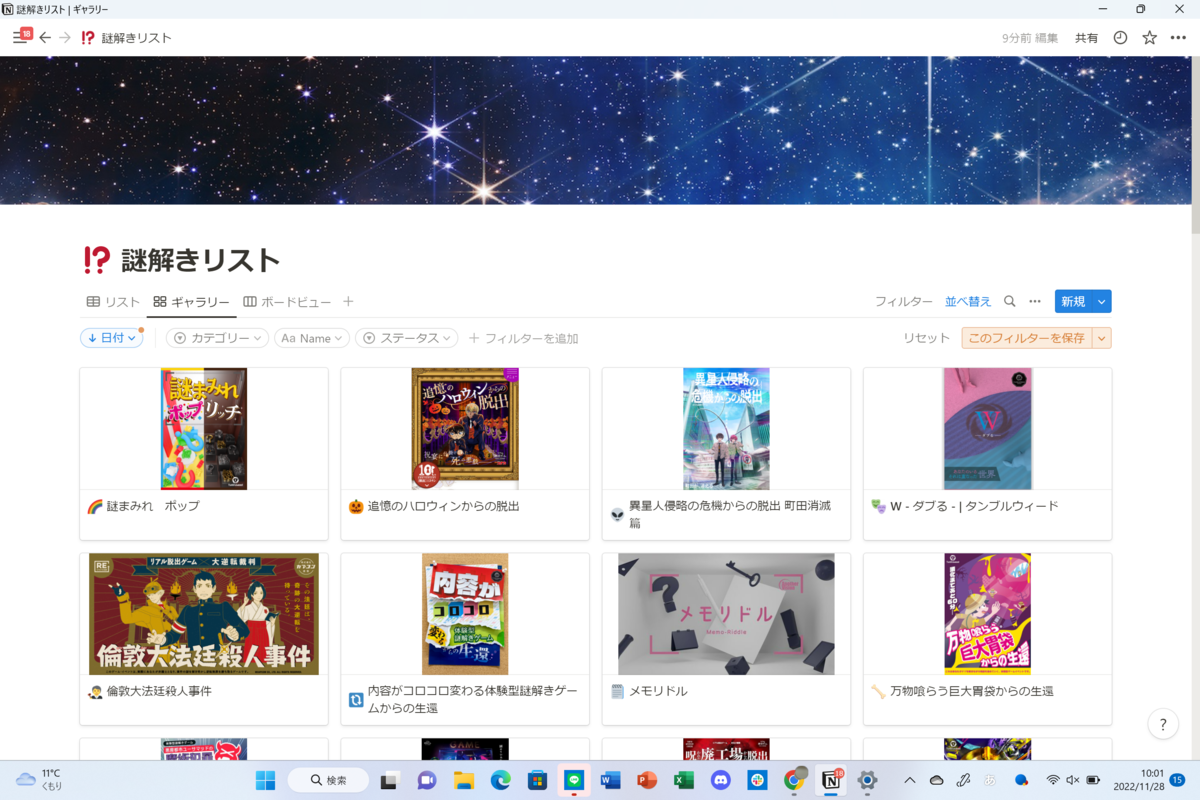The width and height of the screenshot is (1200, 800).
Task: Switch to the ボードビュー tab
Action: click(287, 301)
